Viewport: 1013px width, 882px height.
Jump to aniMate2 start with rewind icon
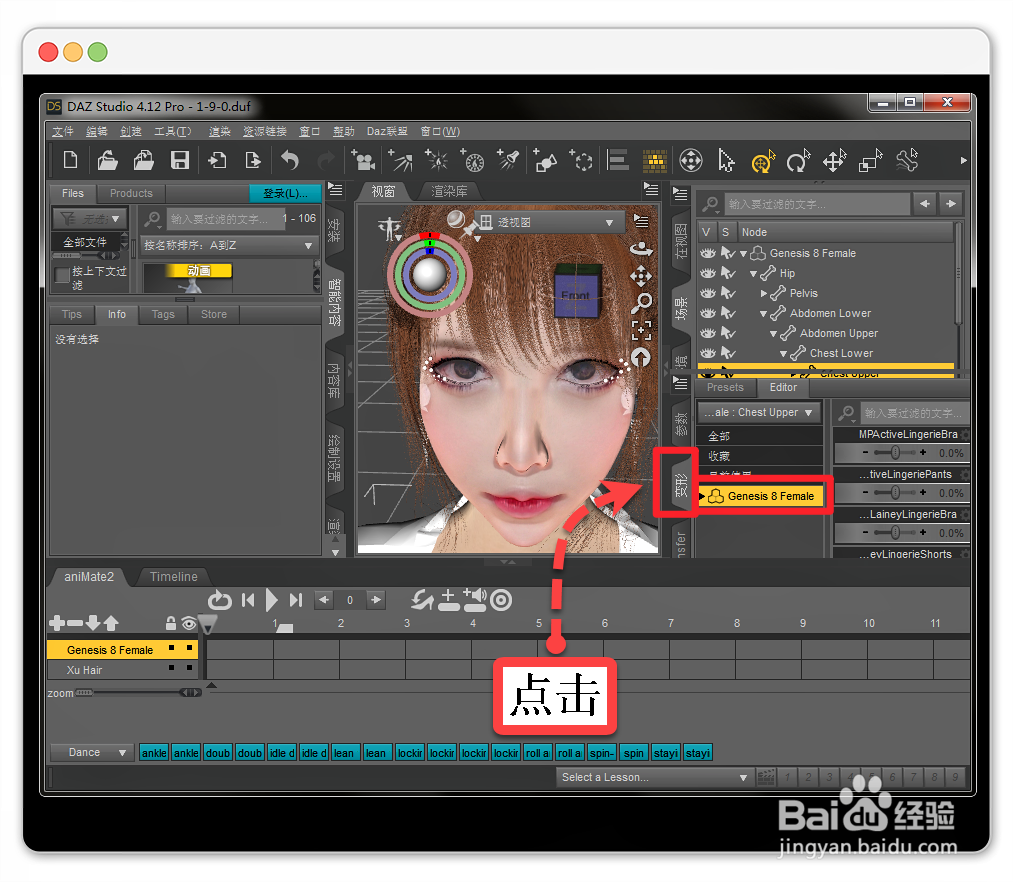(247, 600)
